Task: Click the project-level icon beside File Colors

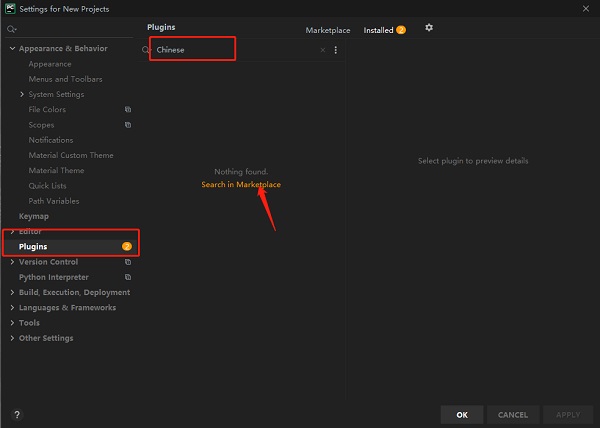Action: [127, 110]
